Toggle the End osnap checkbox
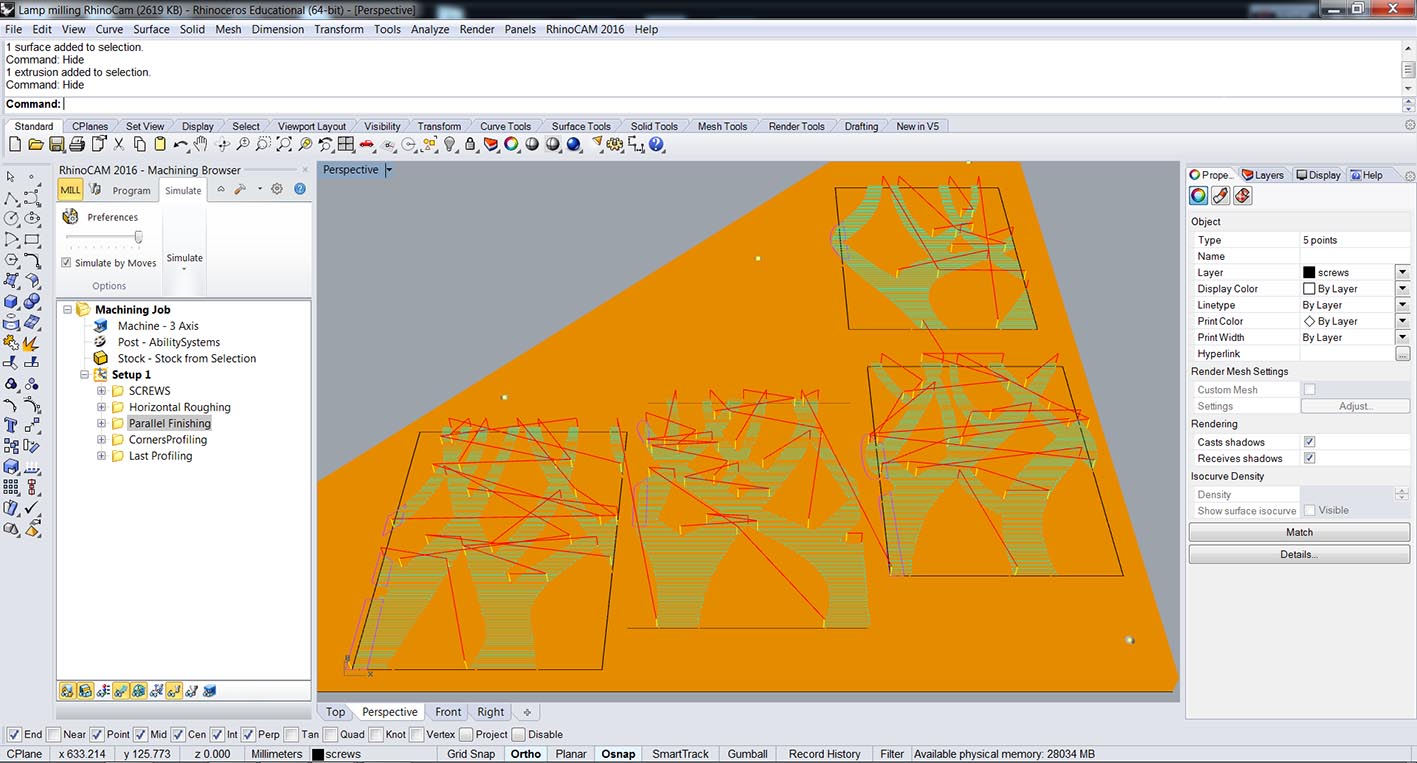The width and height of the screenshot is (1417, 763). (x=14, y=735)
